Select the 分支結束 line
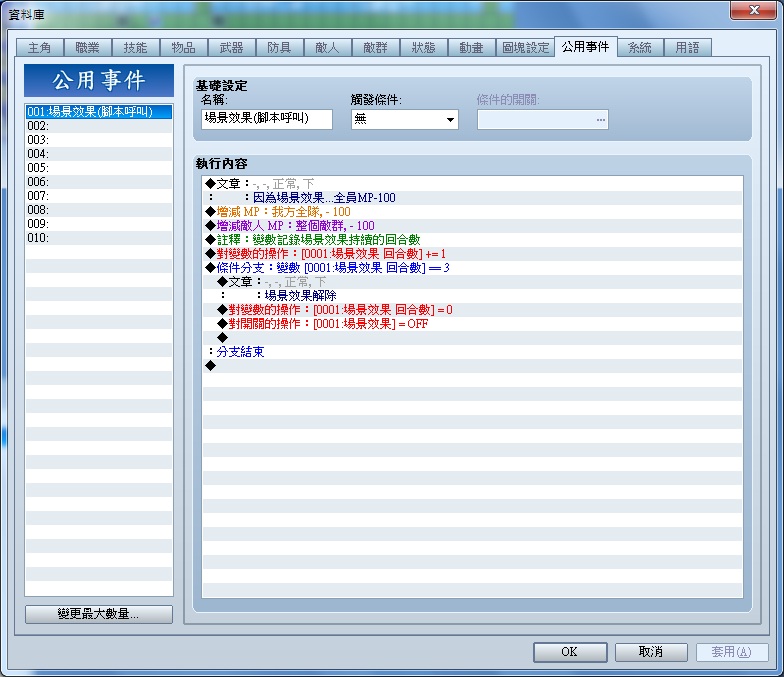 [x=472, y=352]
